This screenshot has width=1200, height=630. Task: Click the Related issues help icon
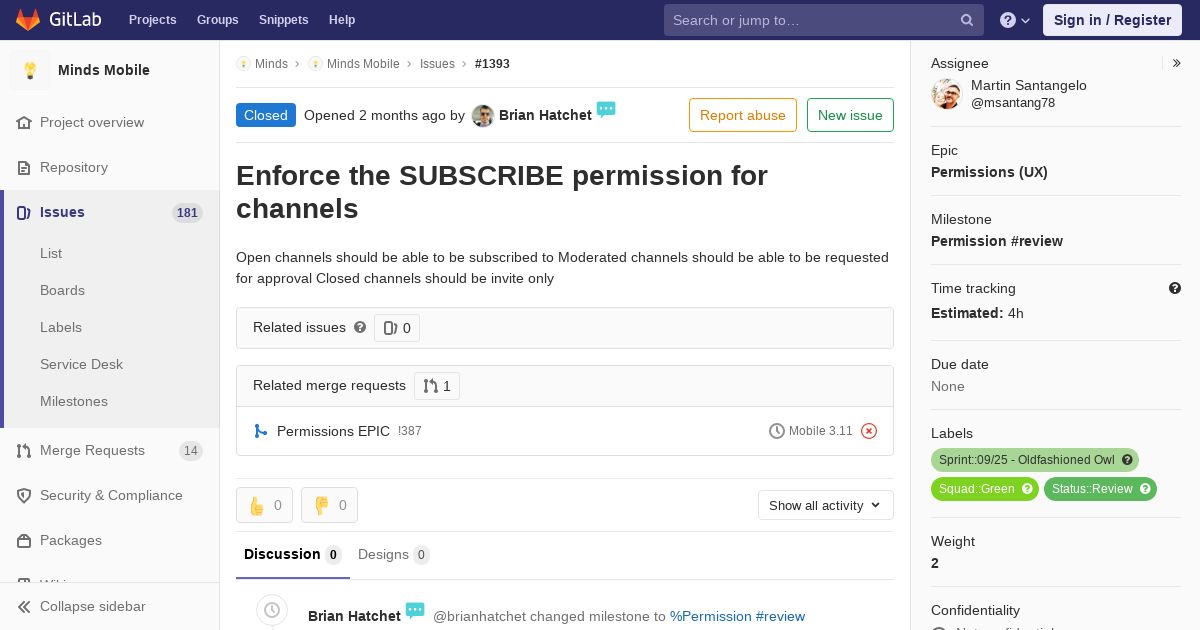point(360,327)
